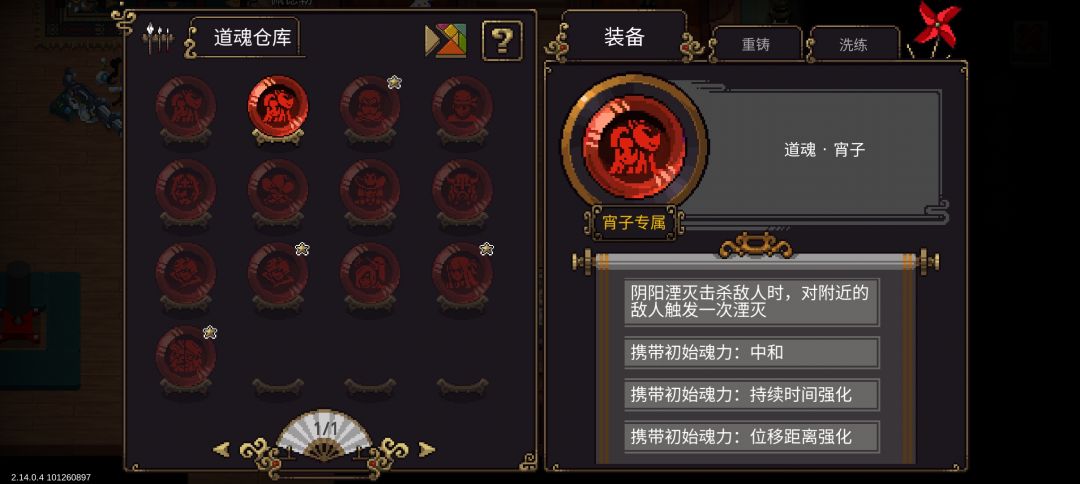Open the question mark help icon

pos(502,41)
